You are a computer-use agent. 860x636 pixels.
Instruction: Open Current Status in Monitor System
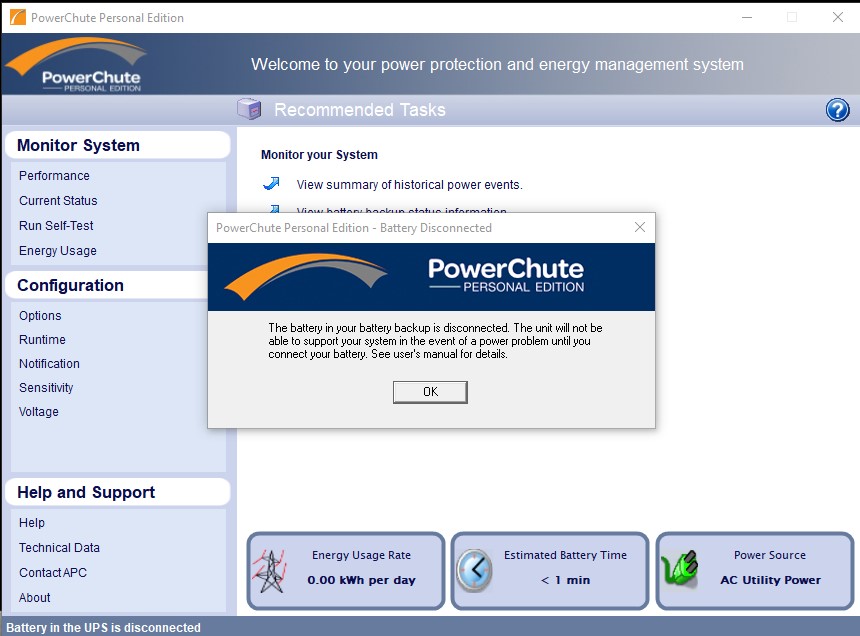[58, 201]
